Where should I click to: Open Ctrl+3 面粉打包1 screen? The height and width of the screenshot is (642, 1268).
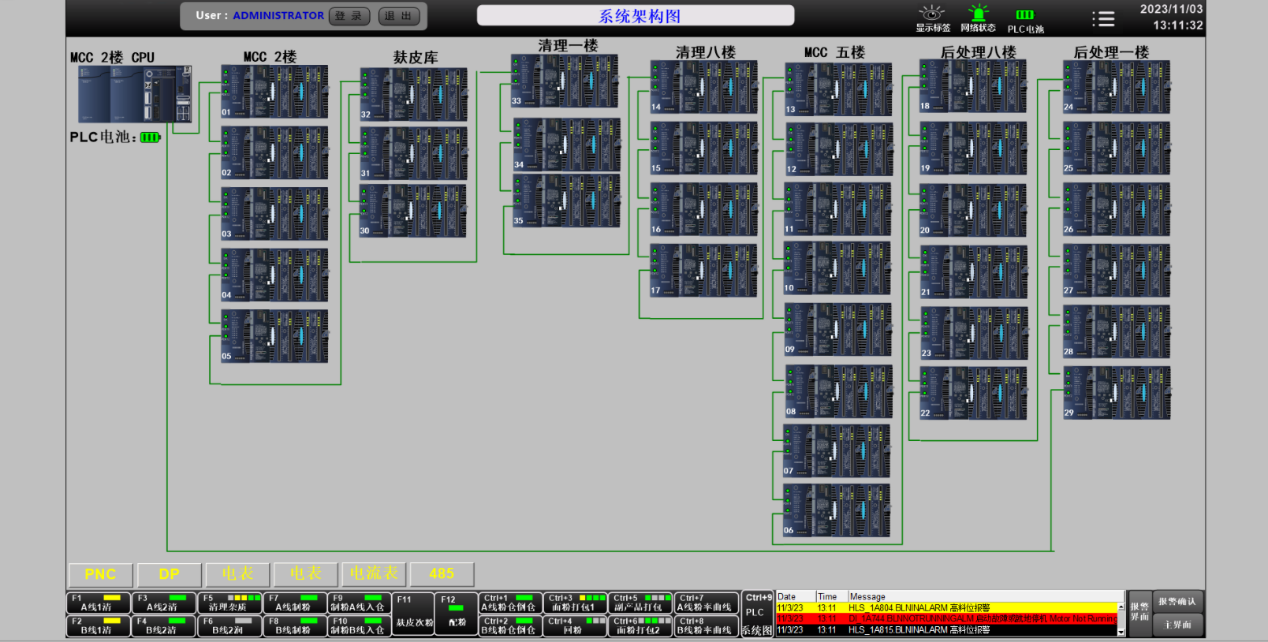pos(576,602)
